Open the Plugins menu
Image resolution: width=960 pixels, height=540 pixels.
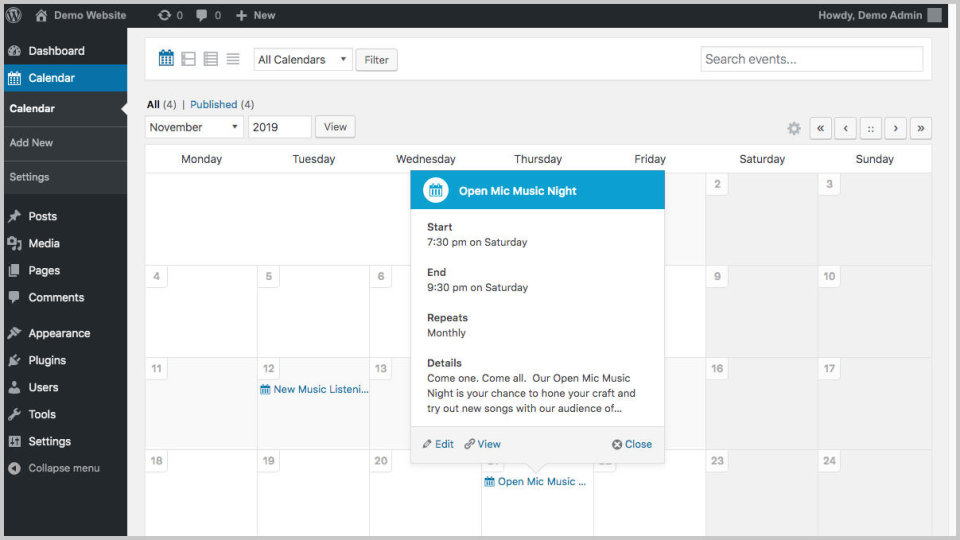[47, 360]
